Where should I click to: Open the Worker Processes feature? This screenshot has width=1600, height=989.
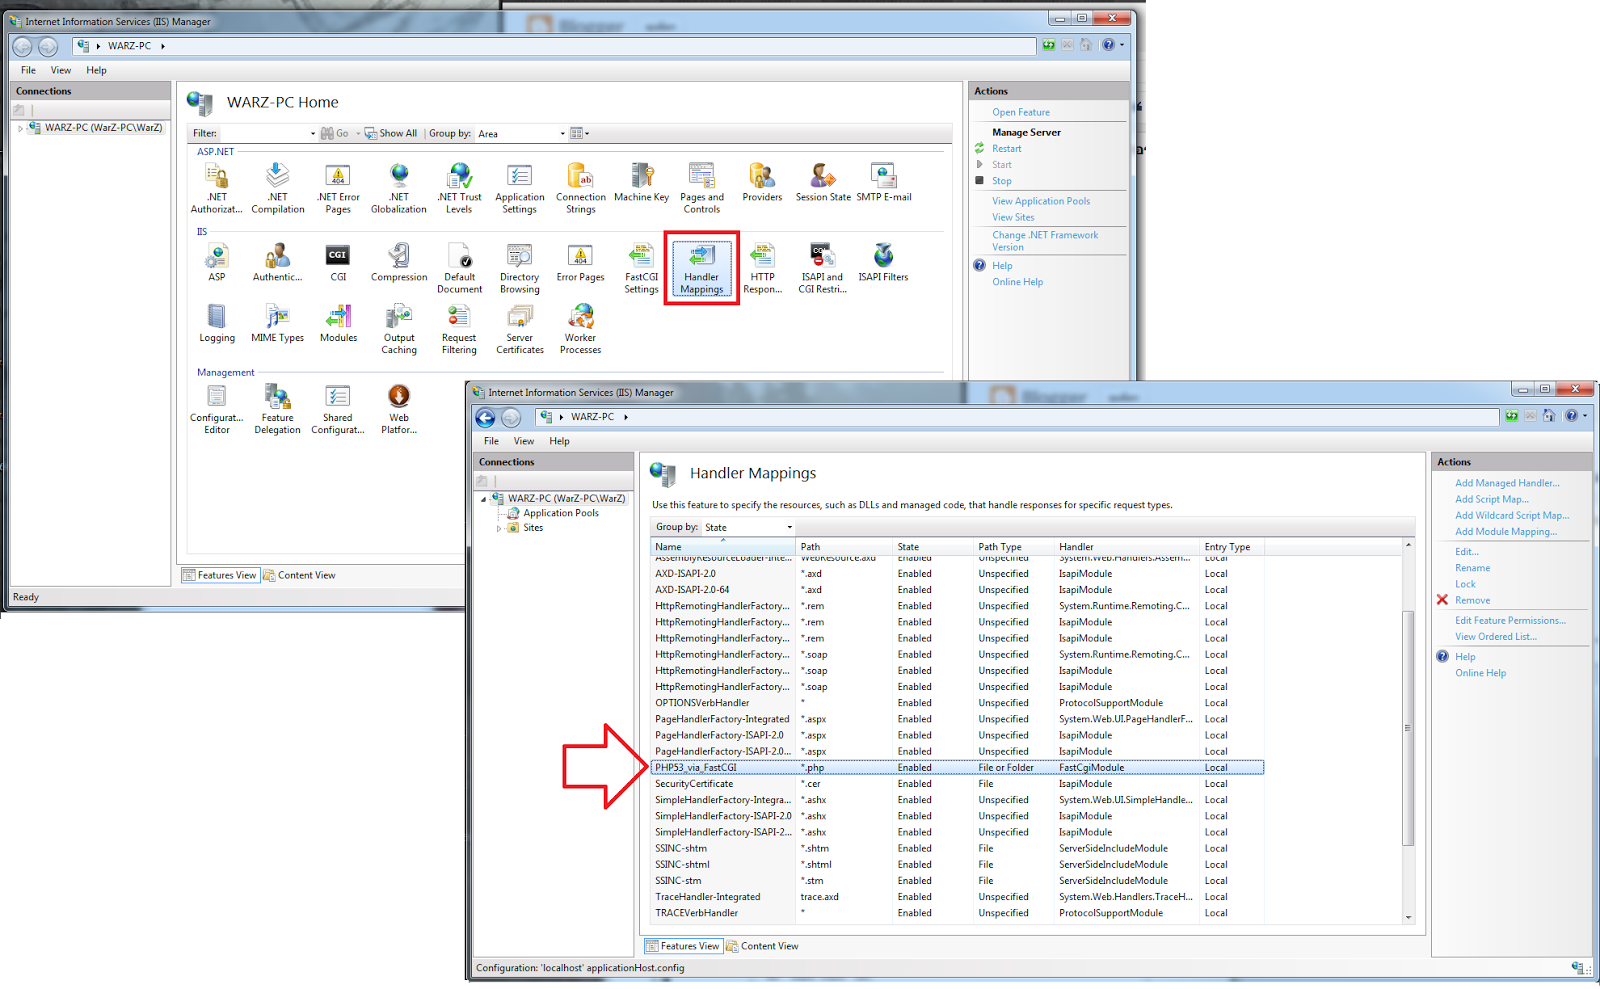[581, 329]
